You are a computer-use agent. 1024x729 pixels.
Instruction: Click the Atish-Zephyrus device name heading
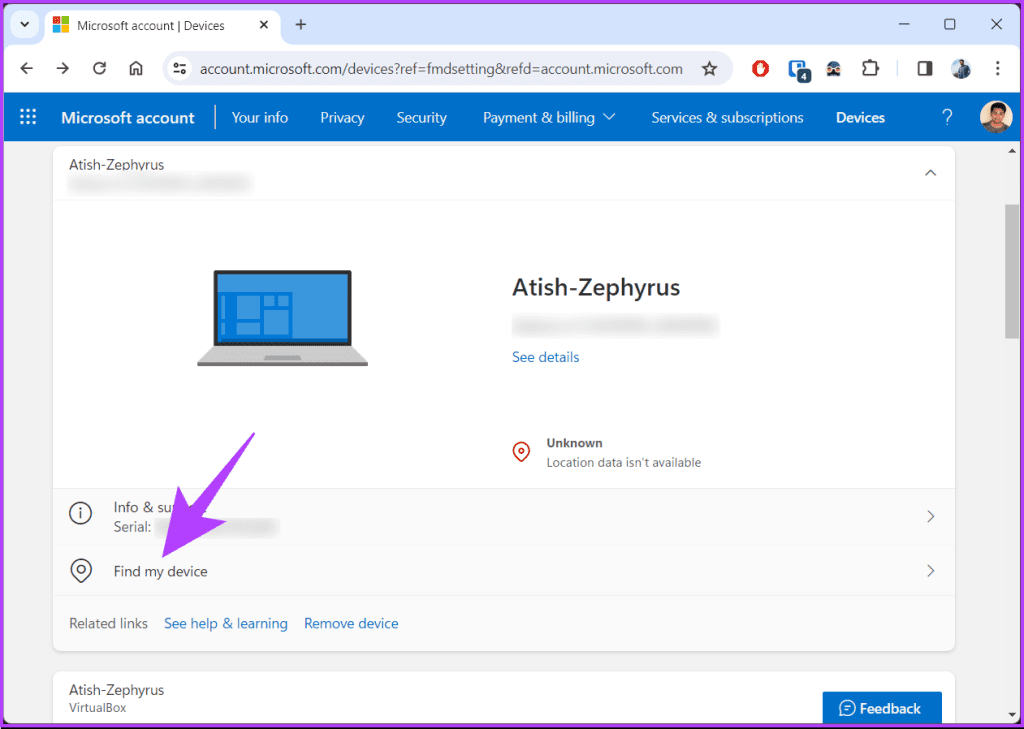pos(596,287)
